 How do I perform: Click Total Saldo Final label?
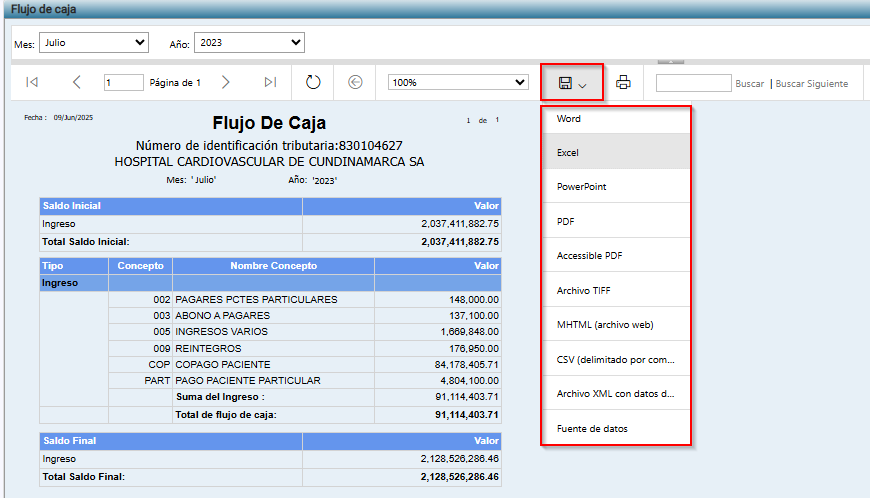84,476
